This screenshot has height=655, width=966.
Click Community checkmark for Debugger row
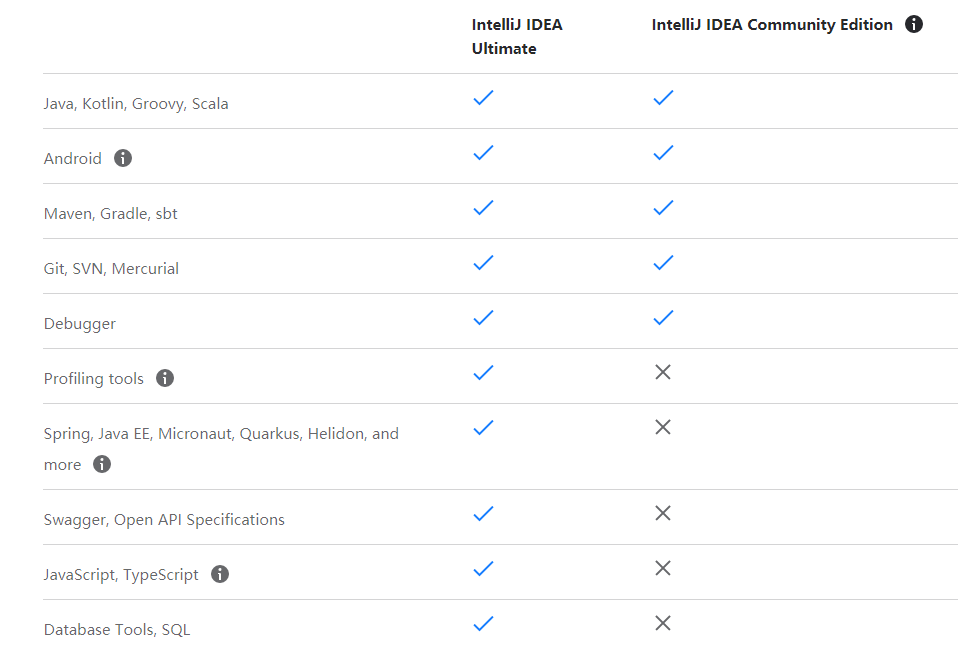[662, 318]
